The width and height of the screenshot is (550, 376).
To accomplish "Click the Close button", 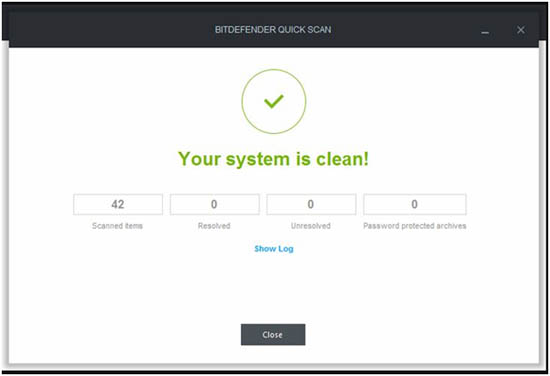I will point(273,335).
